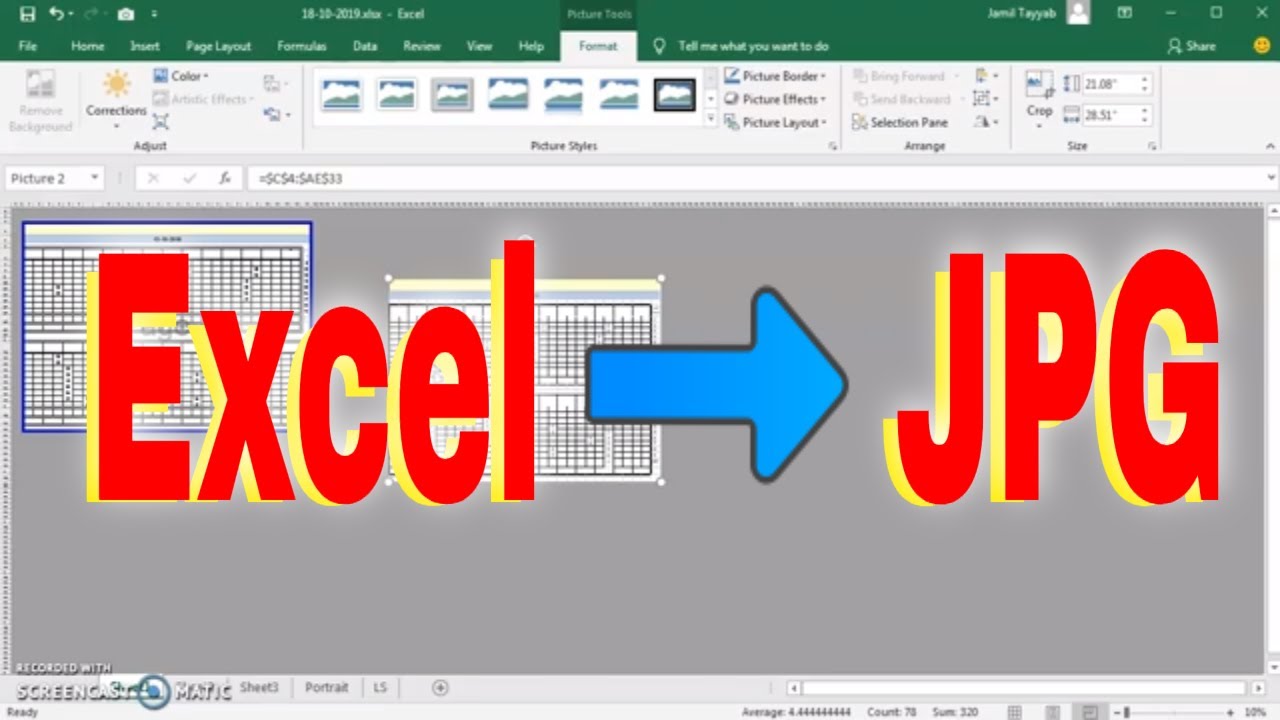Screen dimensions: 1280x720
Task: Click the horizontal scrollbar left arrow
Action: click(794, 688)
